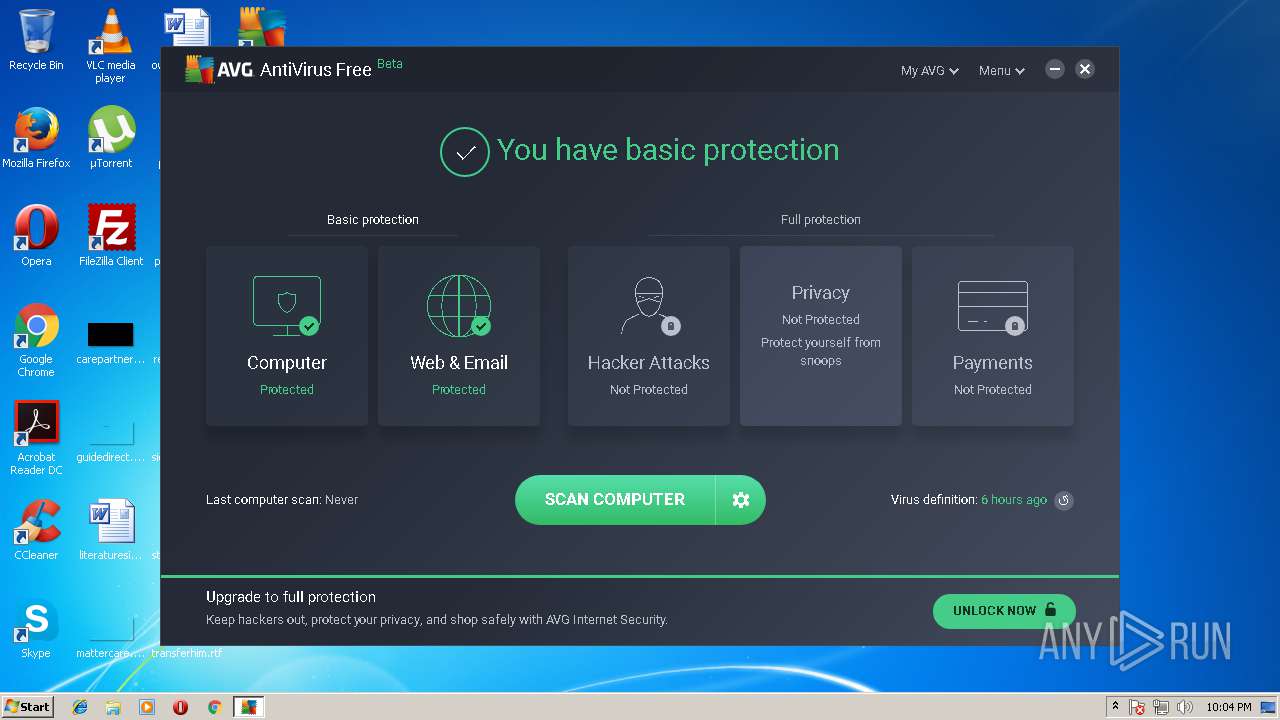1280x720 pixels.
Task: Open the Hacker Attacks tile
Action: [649, 336]
